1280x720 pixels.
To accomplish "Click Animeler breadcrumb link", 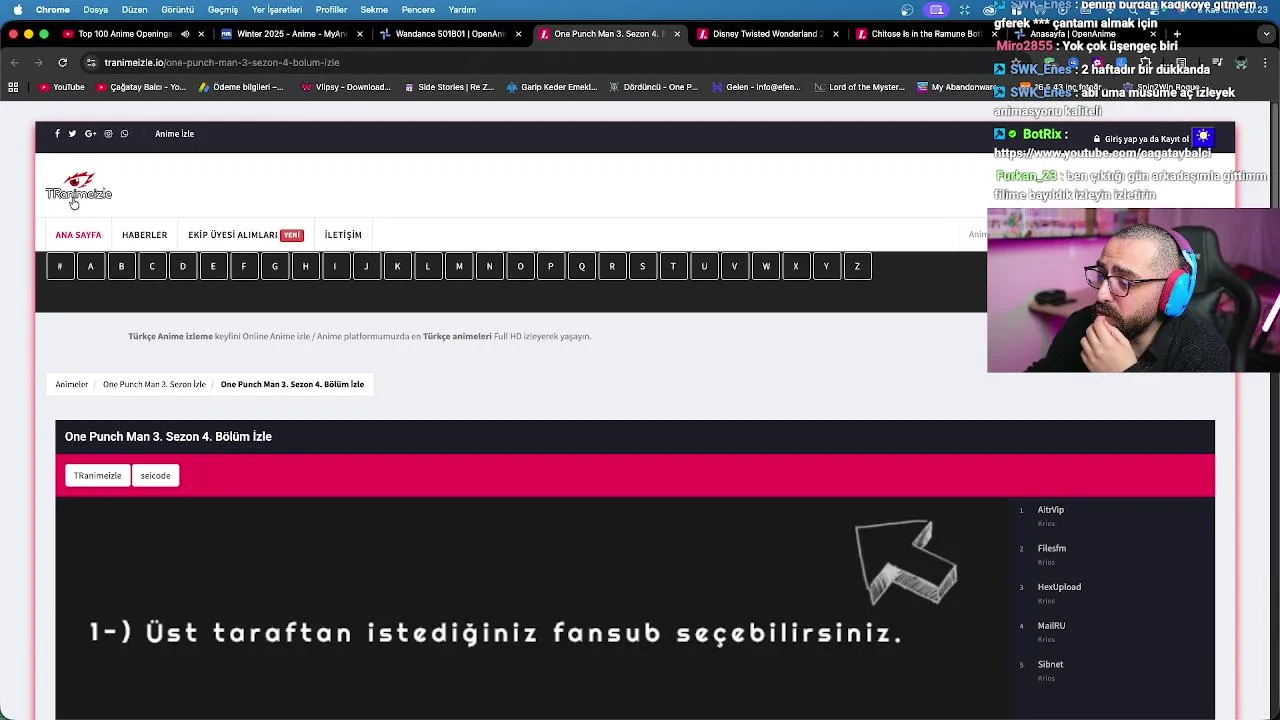I will click(x=72, y=384).
